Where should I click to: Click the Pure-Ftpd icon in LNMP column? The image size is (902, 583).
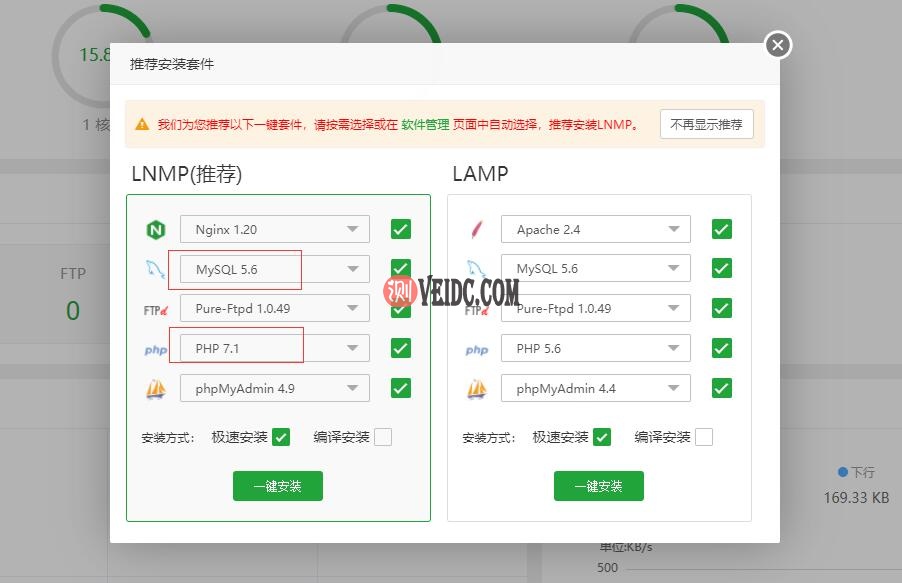coord(155,308)
